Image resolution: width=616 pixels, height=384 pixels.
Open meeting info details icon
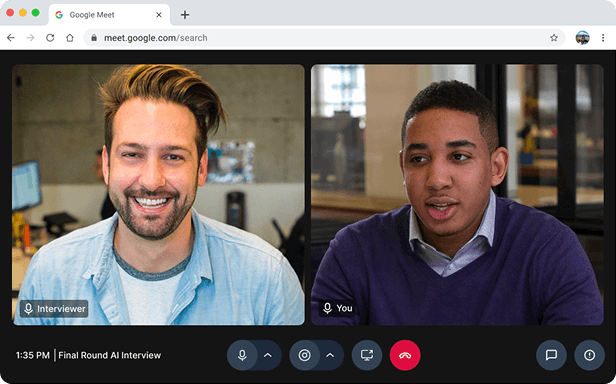coord(589,355)
